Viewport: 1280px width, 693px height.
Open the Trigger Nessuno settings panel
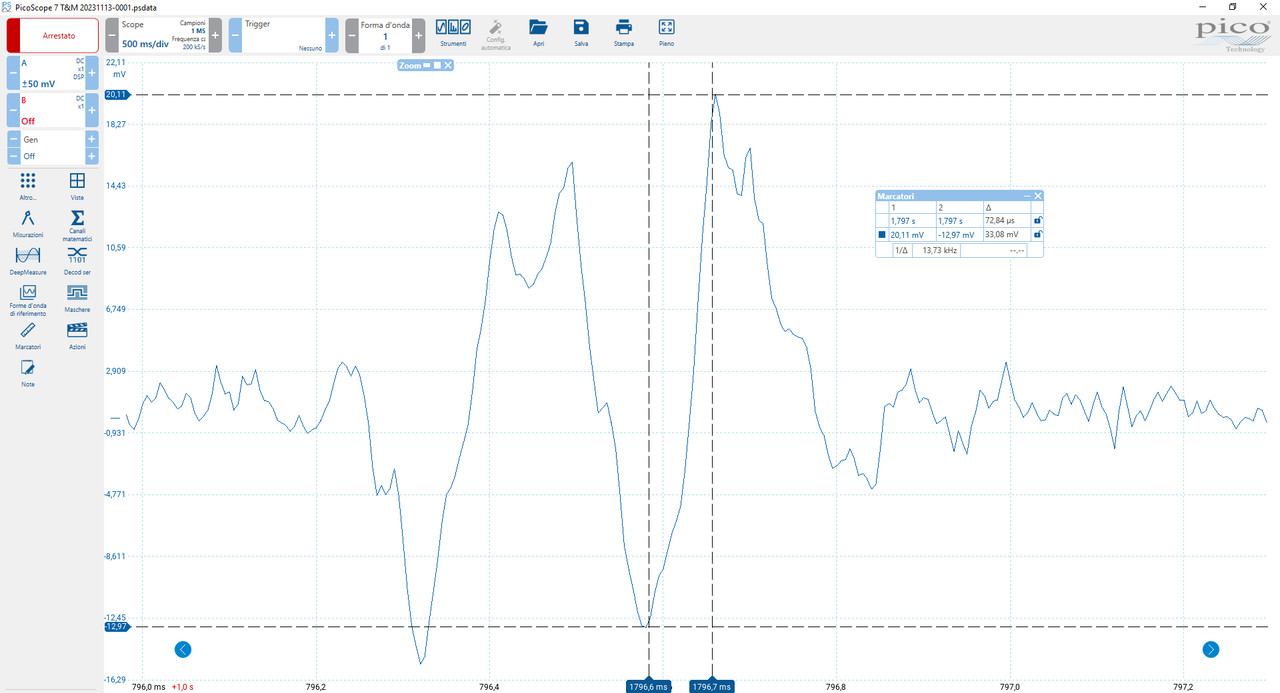[x=283, y=35]
